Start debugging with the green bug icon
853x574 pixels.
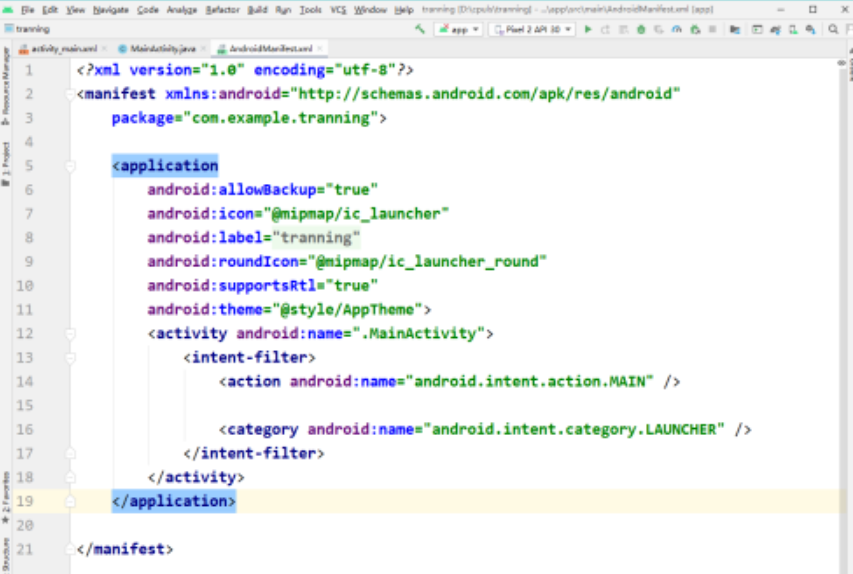pos(641,29)
